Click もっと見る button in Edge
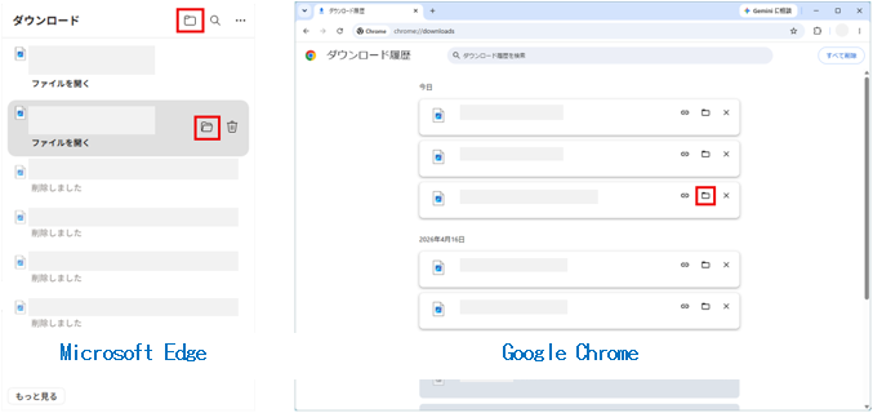The image size is (873, 413). pos(36,396)
